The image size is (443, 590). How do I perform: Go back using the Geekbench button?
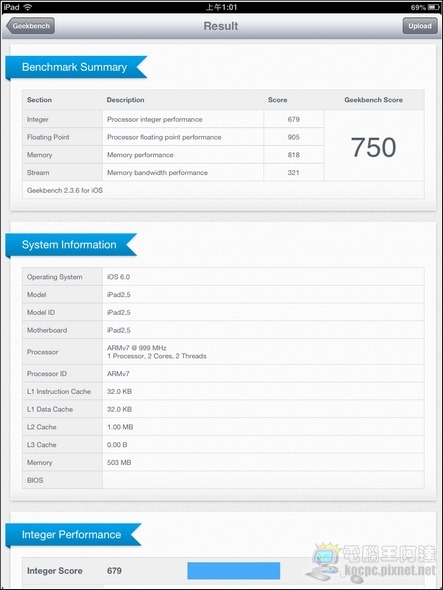click(30, 26)
